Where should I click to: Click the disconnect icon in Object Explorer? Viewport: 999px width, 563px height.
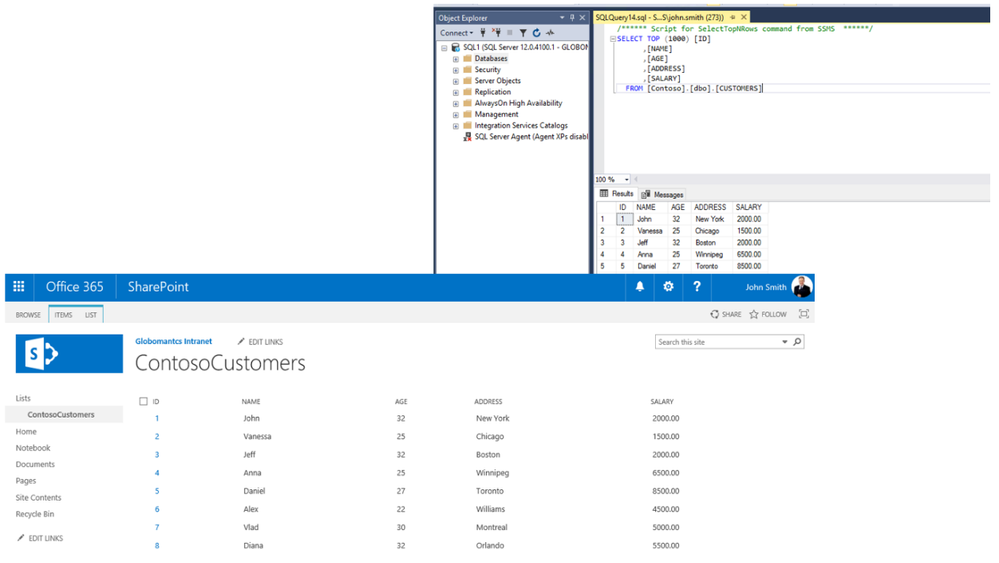pyautogui.click(x=496, y=32)
